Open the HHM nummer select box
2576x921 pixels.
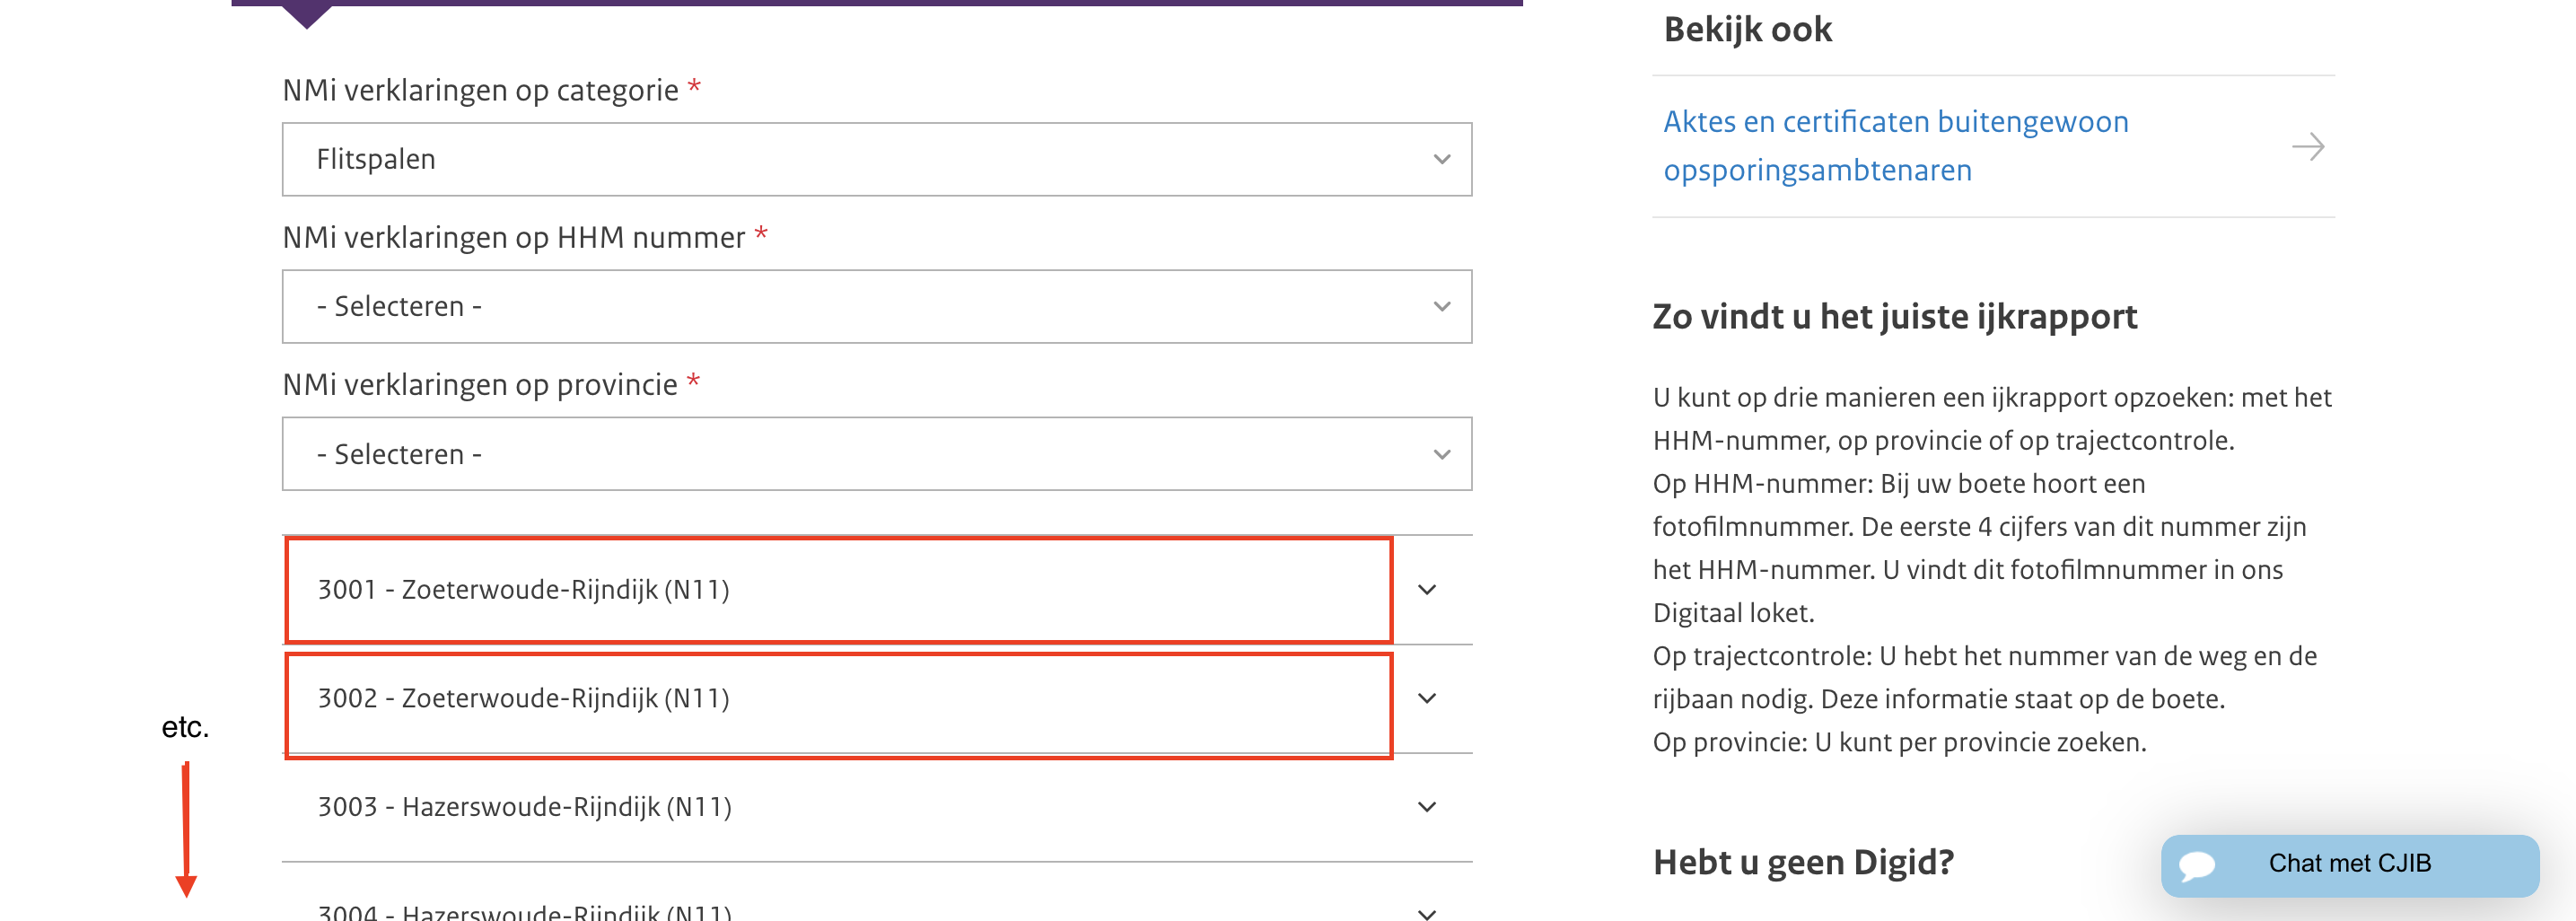875,306
